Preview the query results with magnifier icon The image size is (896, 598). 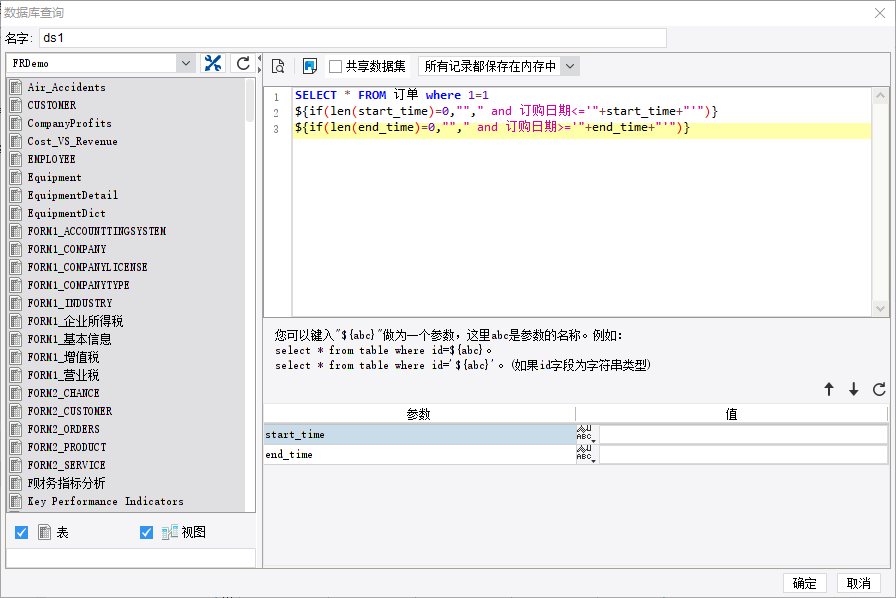[x=278, y=66]
